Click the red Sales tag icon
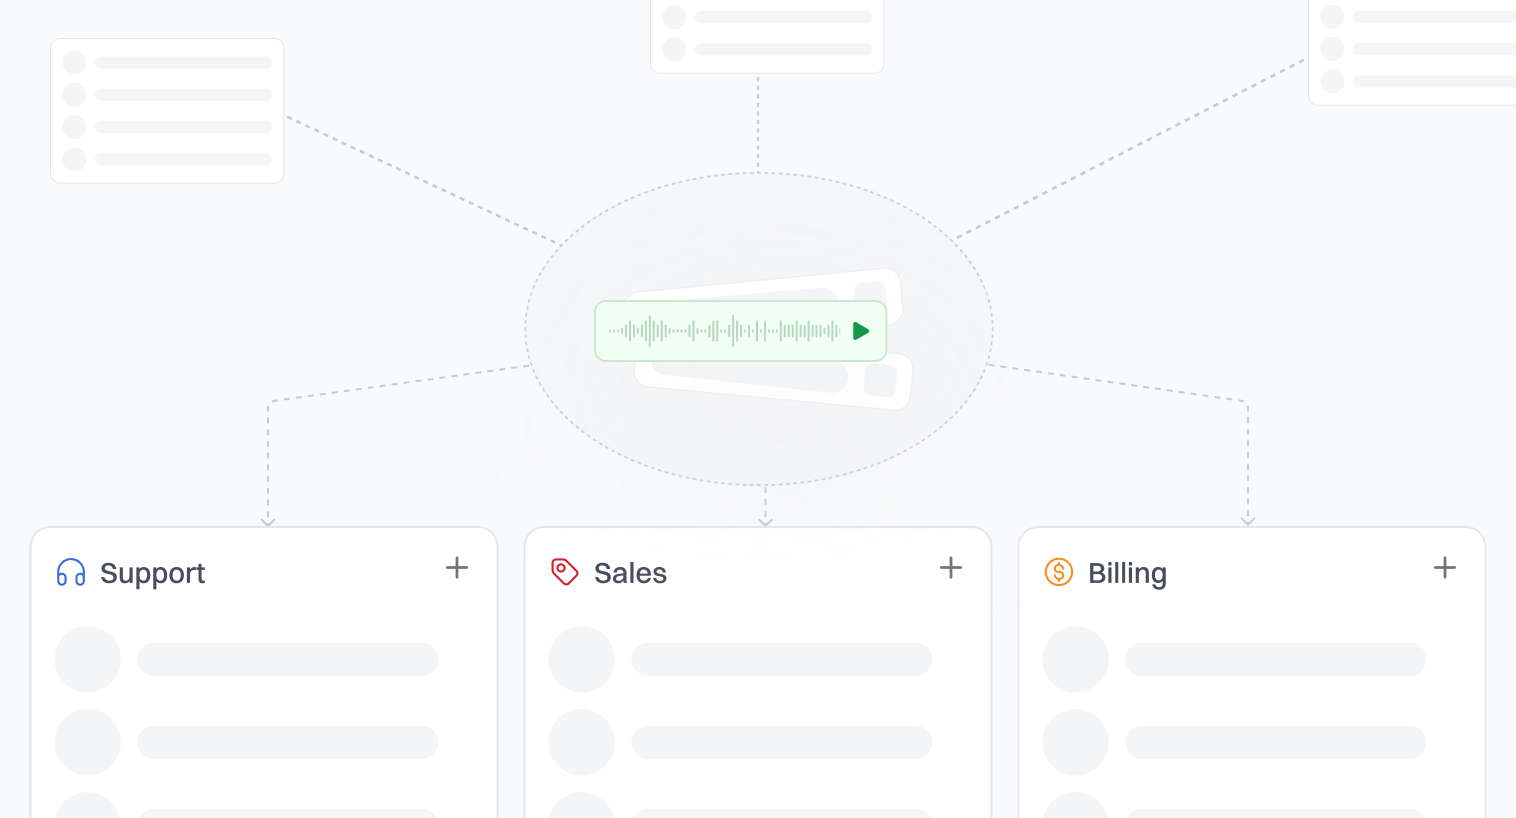This screenshot has height=818, width=1516. coord(565,572)
